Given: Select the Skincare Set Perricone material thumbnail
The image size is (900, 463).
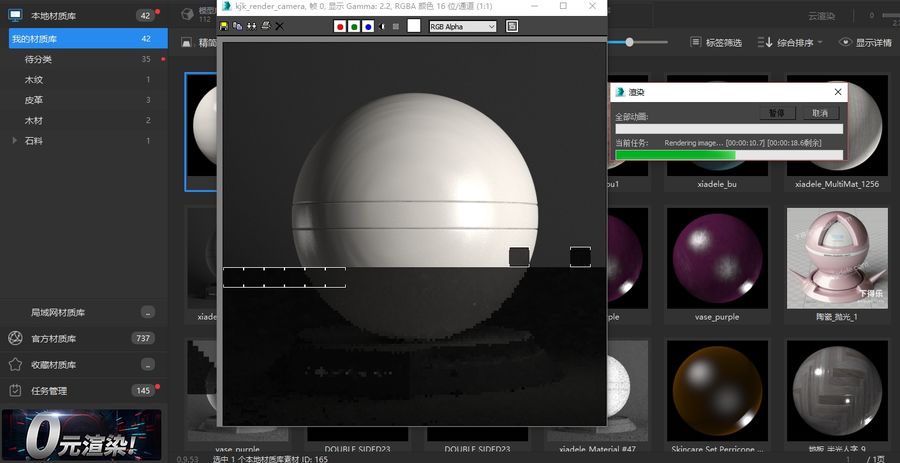Looking at the screenshot, I should (717, 391).
